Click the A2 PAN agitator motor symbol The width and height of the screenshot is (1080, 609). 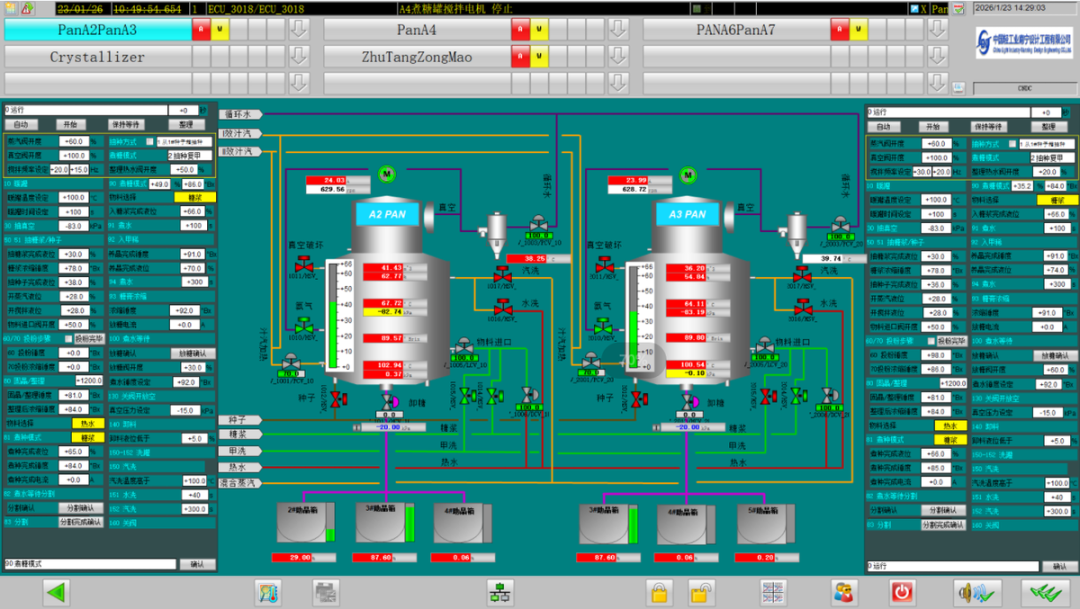[x=387, y=174]
